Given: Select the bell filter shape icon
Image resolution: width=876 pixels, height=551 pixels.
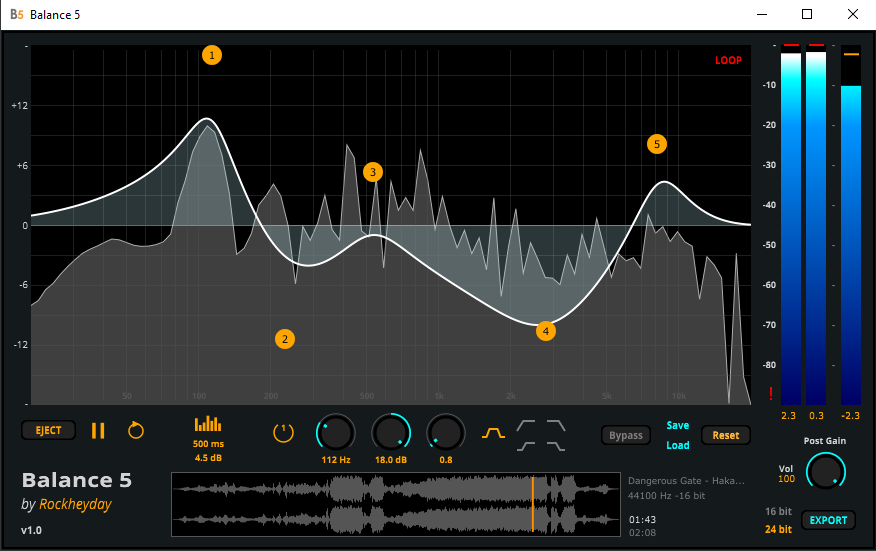Looking at the screenshot, I should coord(494,433).
